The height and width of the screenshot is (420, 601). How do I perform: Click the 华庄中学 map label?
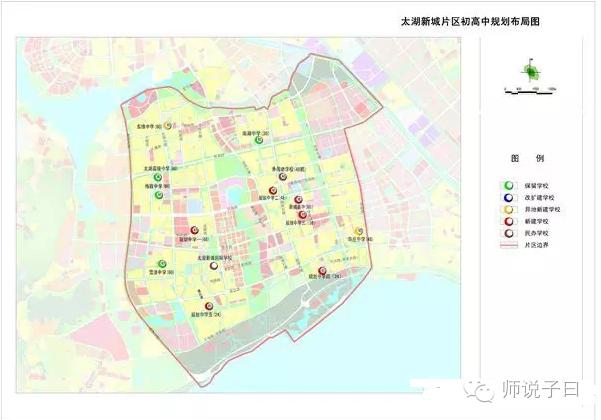click(360, 239)
